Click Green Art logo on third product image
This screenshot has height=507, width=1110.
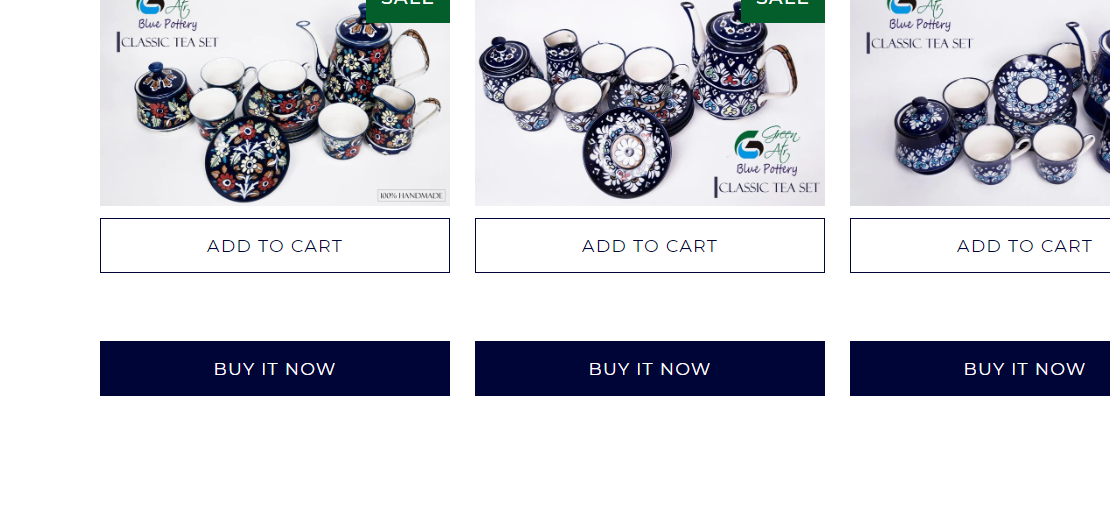click(x=919, y=15)
